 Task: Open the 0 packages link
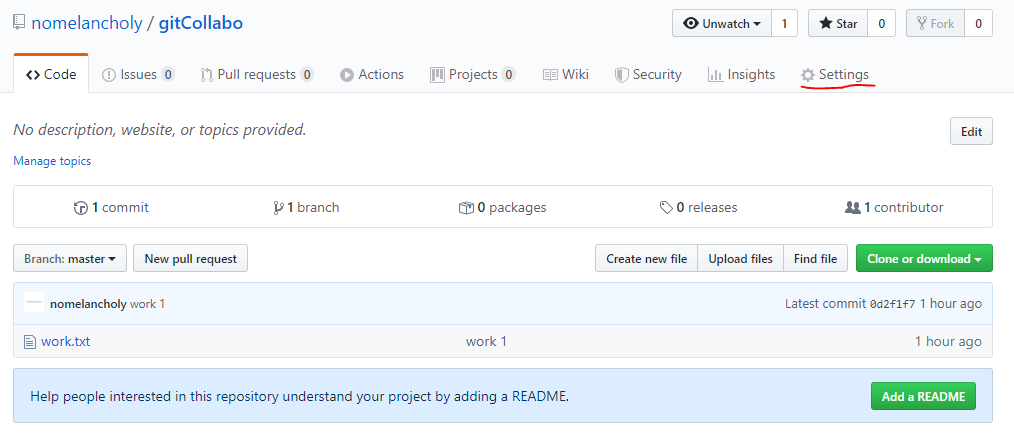pyautogui.click(x=502, y=208)
